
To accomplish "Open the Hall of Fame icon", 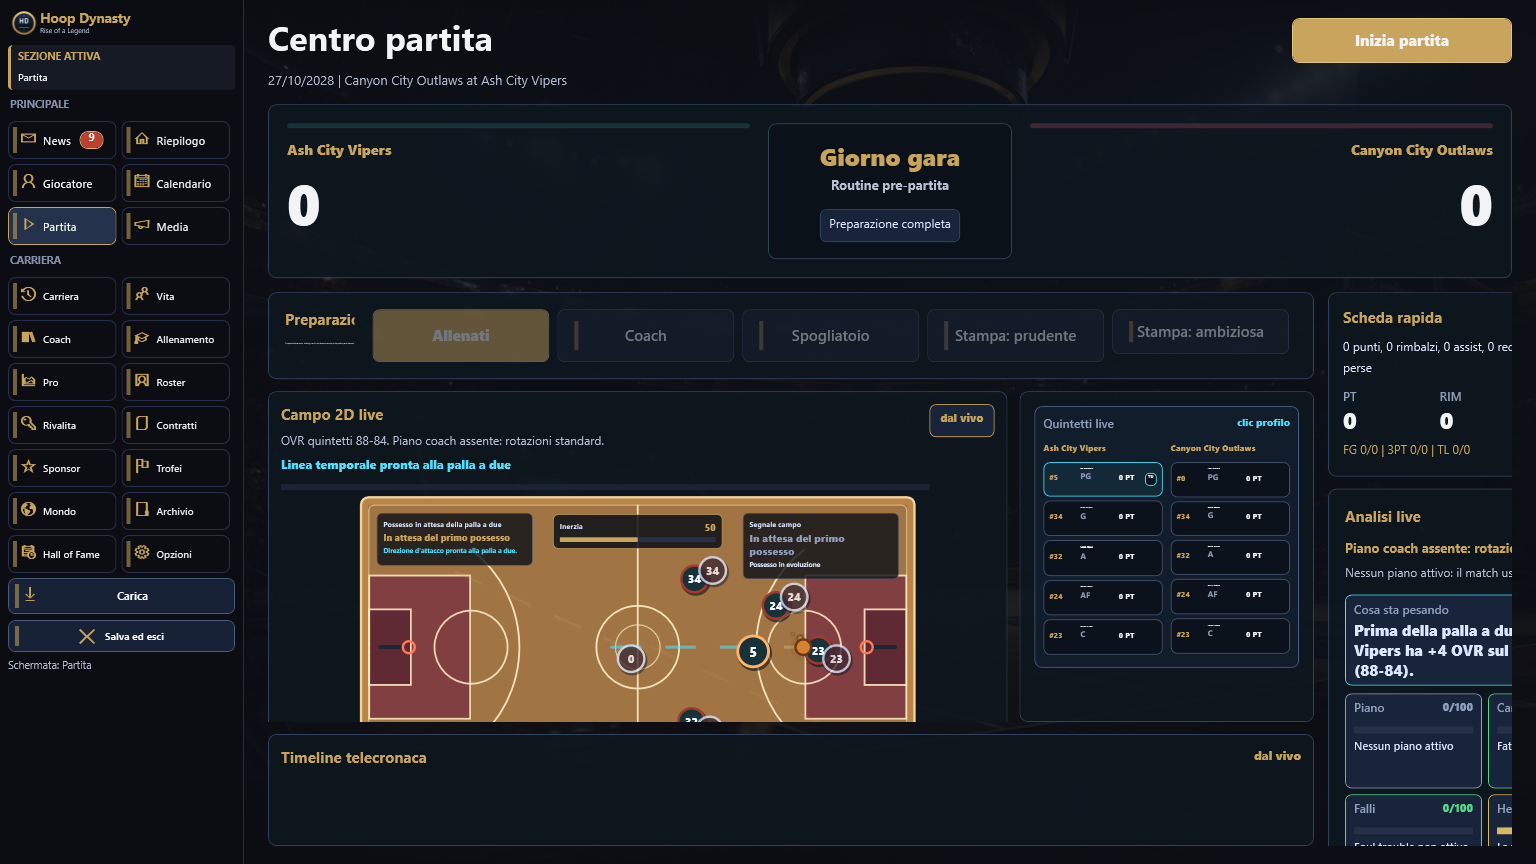I will pos(28,553).
